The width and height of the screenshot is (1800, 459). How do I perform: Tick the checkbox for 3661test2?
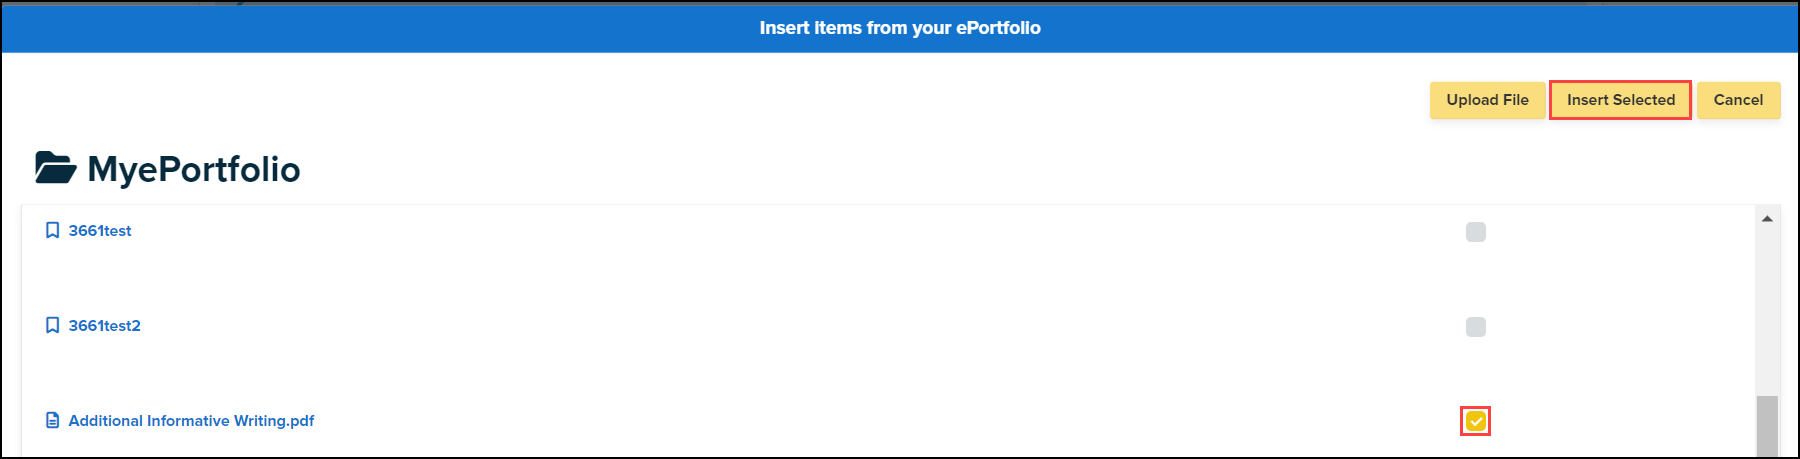click(1475, 327)
